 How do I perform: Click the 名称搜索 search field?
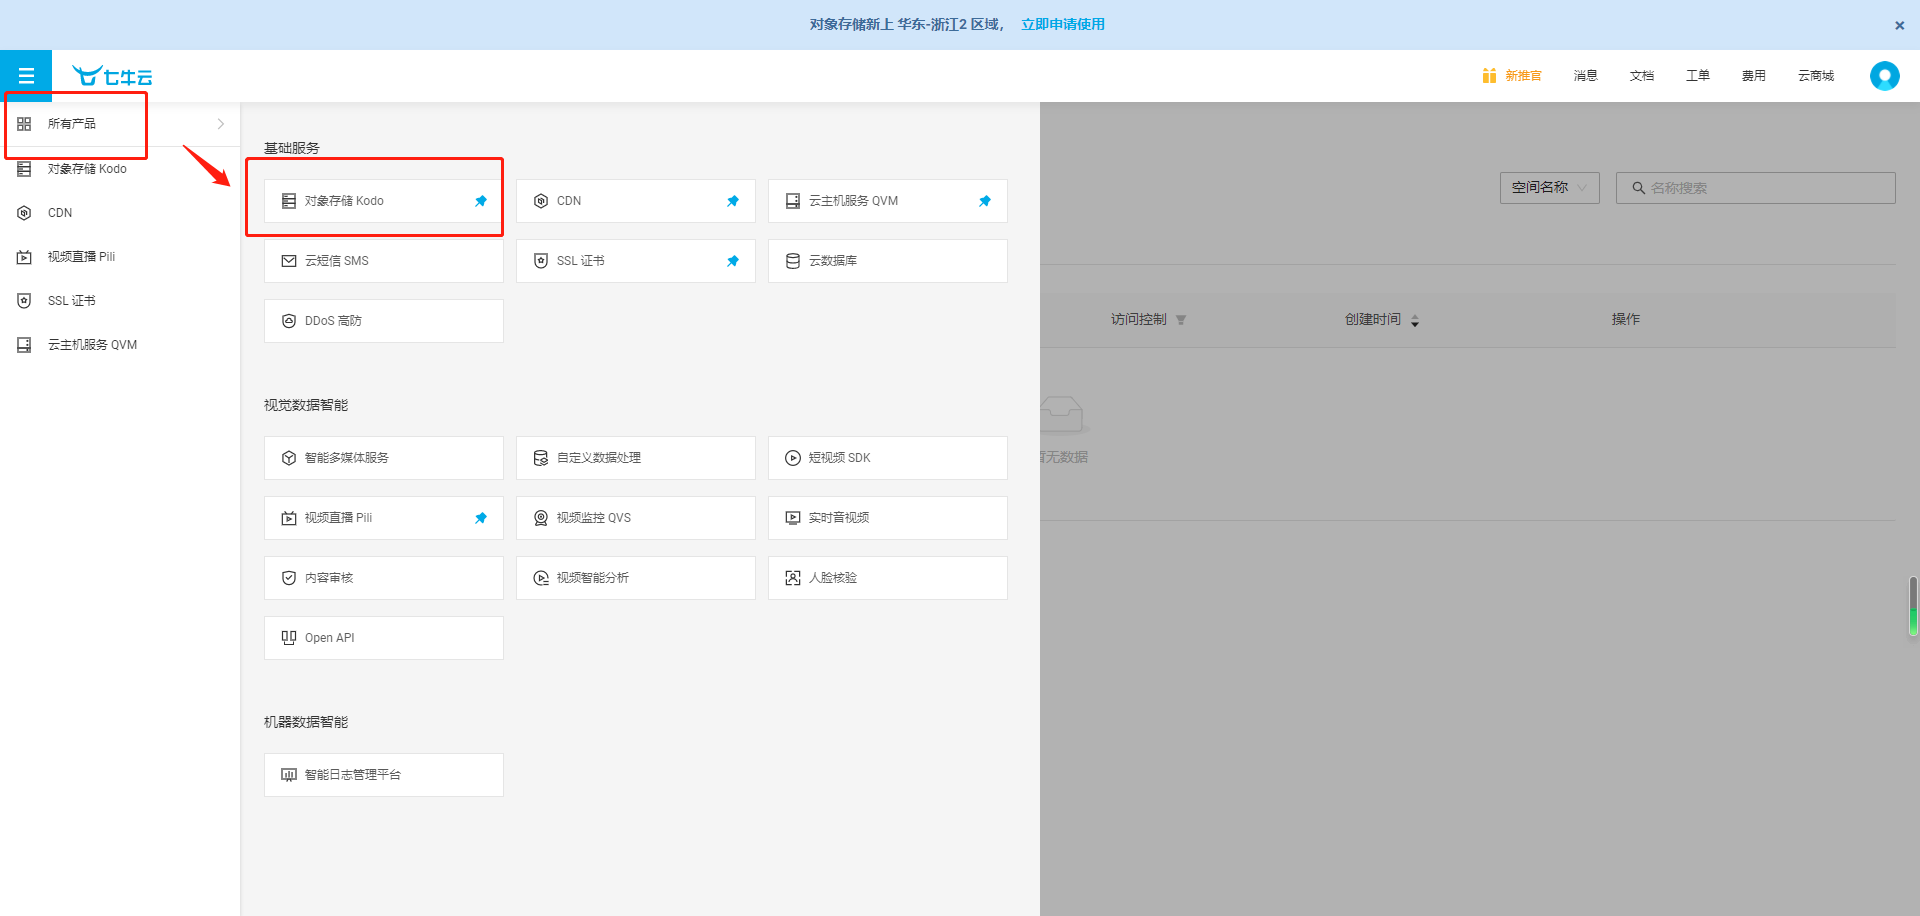click(x=1755, y=188)
